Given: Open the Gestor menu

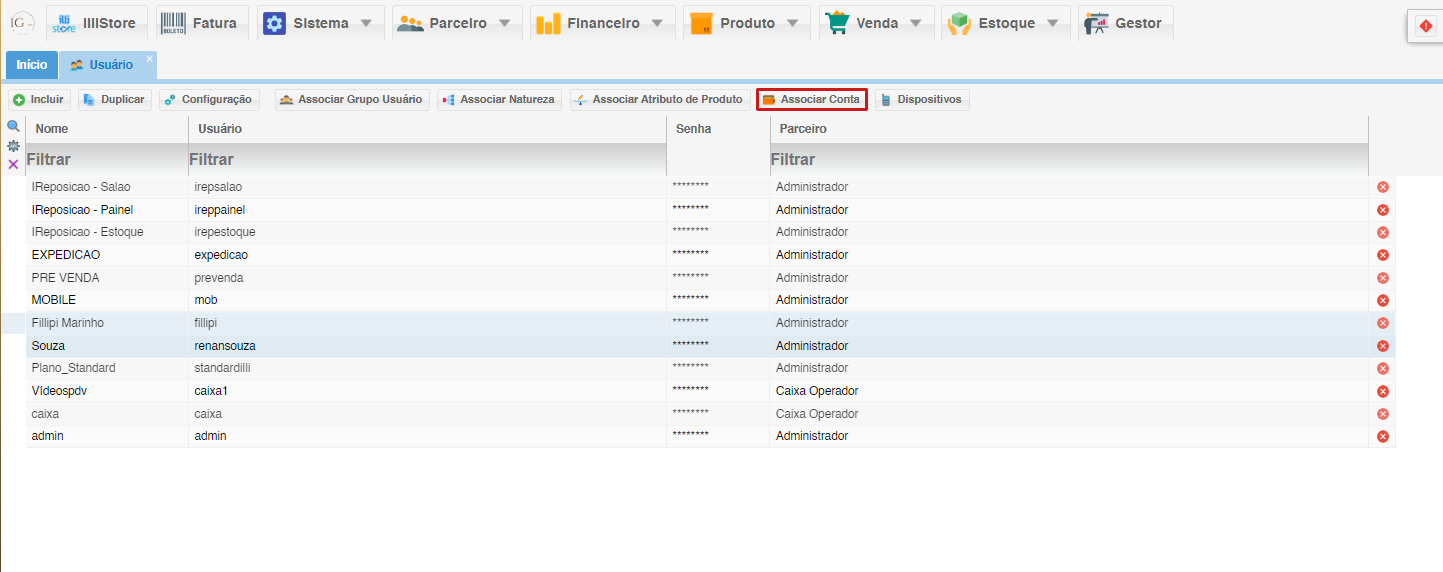Looking at the screenshot, I should click(1125, 23).
